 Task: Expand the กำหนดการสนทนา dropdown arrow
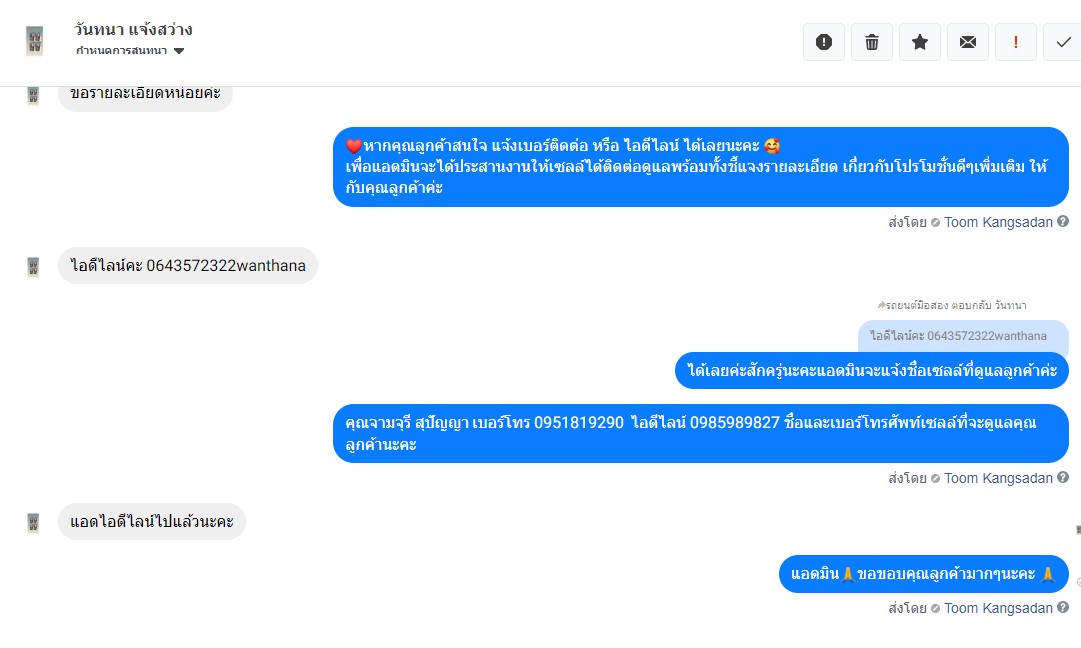pyautogui.click(x=179, y=51)
